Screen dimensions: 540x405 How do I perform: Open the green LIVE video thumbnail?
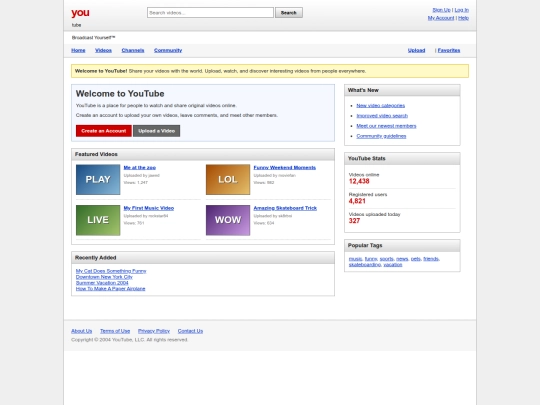click(98, 220)
